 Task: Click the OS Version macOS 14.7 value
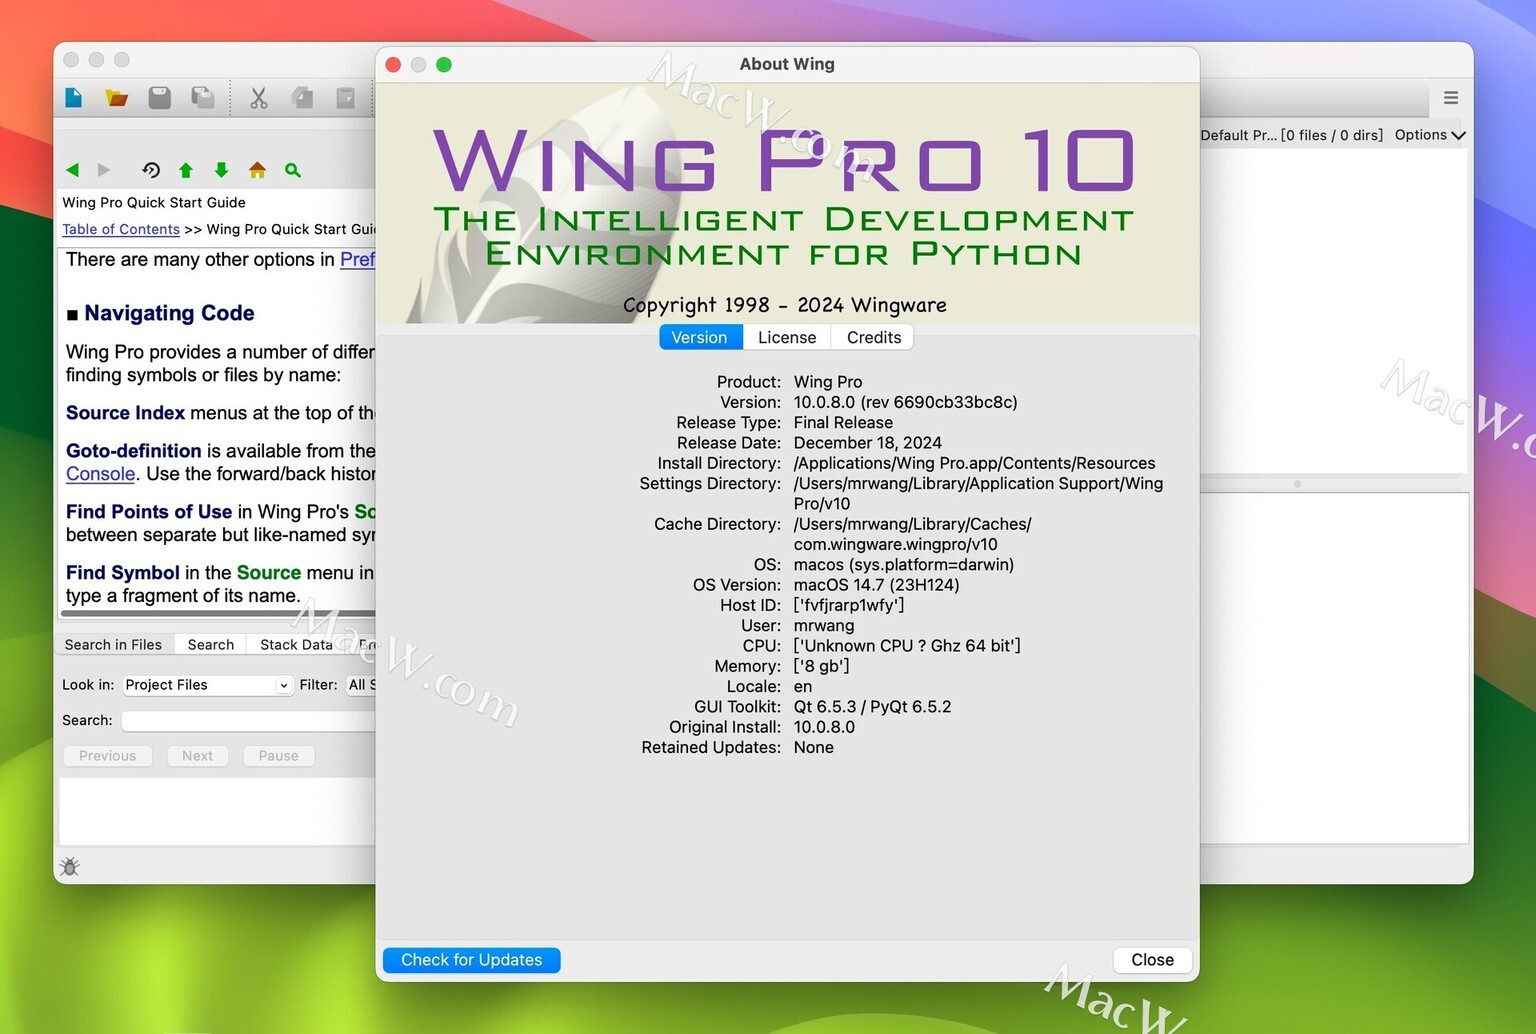pos(876,585)
